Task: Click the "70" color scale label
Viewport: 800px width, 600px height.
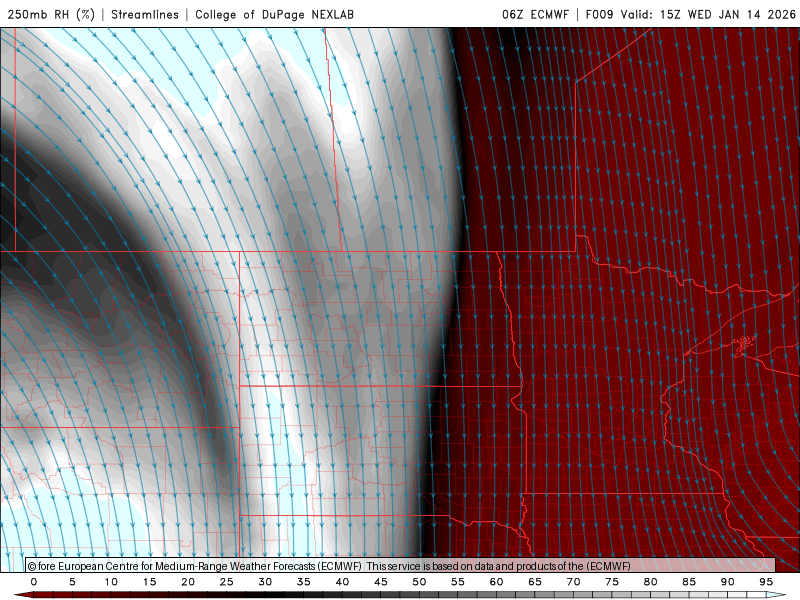Action: pyautogui.click(x=573, y=582)
